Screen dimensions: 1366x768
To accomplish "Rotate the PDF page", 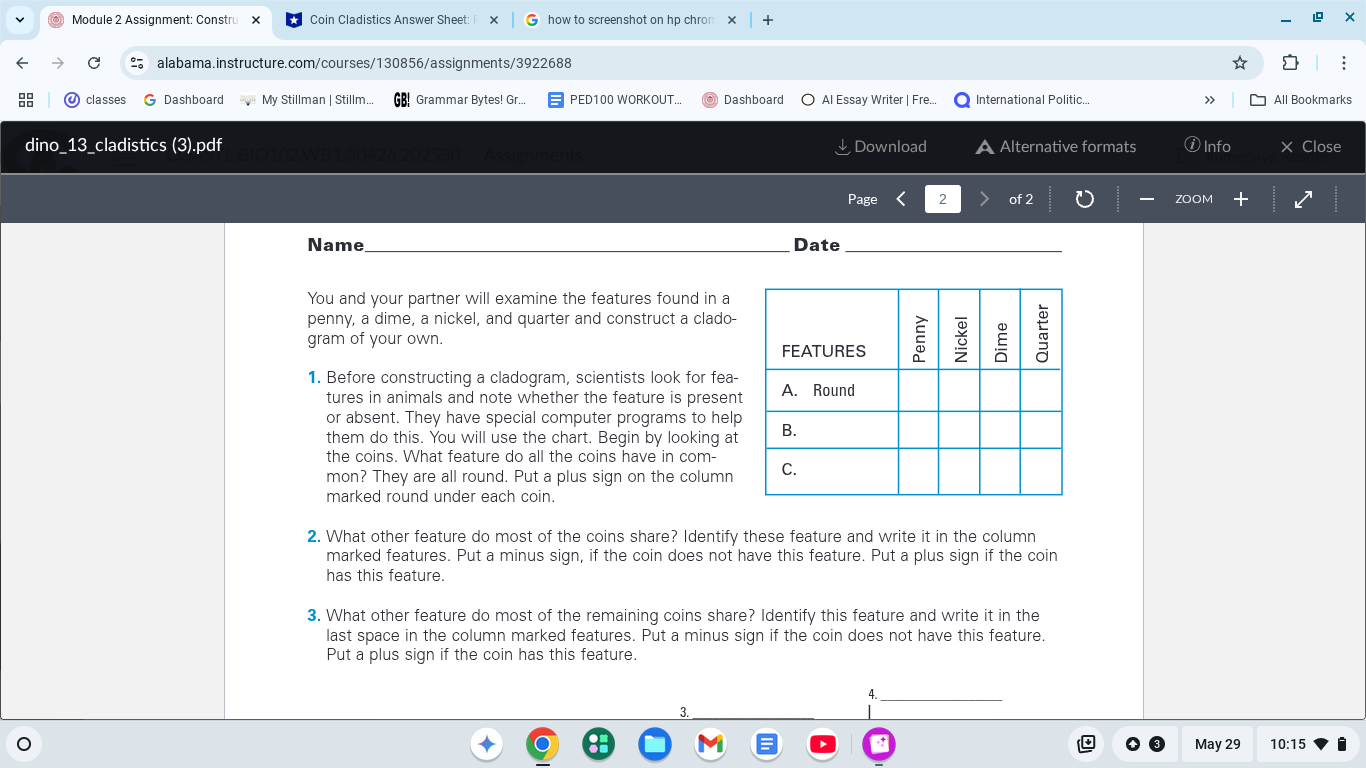I will (x=1084, y=199).
